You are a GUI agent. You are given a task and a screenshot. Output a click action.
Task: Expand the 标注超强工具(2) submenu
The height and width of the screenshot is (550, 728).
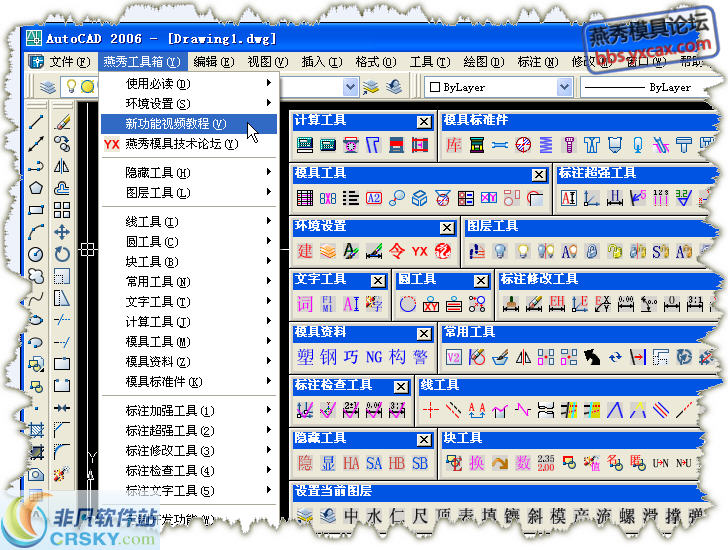click(189, 431)
